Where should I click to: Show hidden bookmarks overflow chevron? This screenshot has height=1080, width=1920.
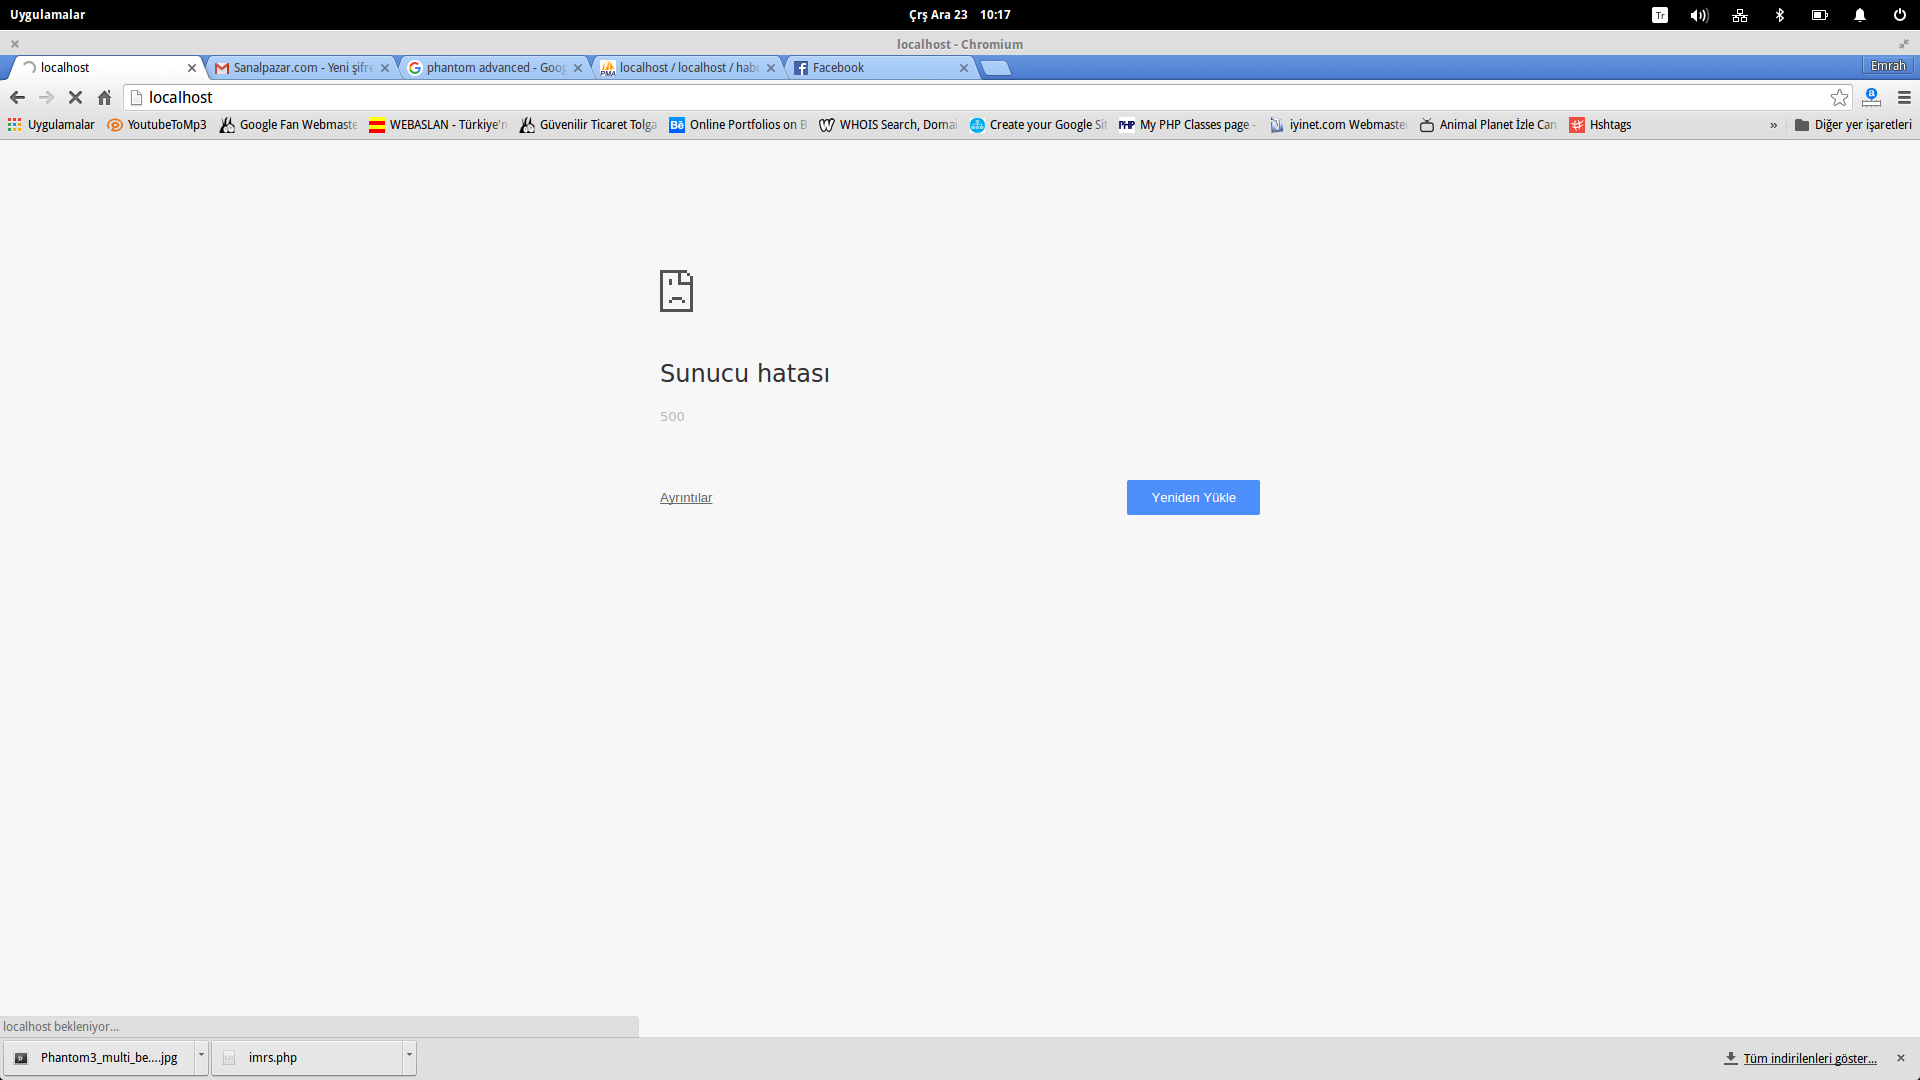tap(1773, 125)
